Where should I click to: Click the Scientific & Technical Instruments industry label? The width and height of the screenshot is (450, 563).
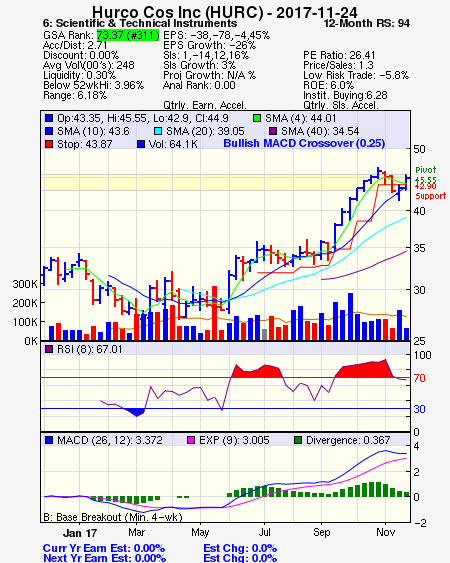[x=146, y=23]
